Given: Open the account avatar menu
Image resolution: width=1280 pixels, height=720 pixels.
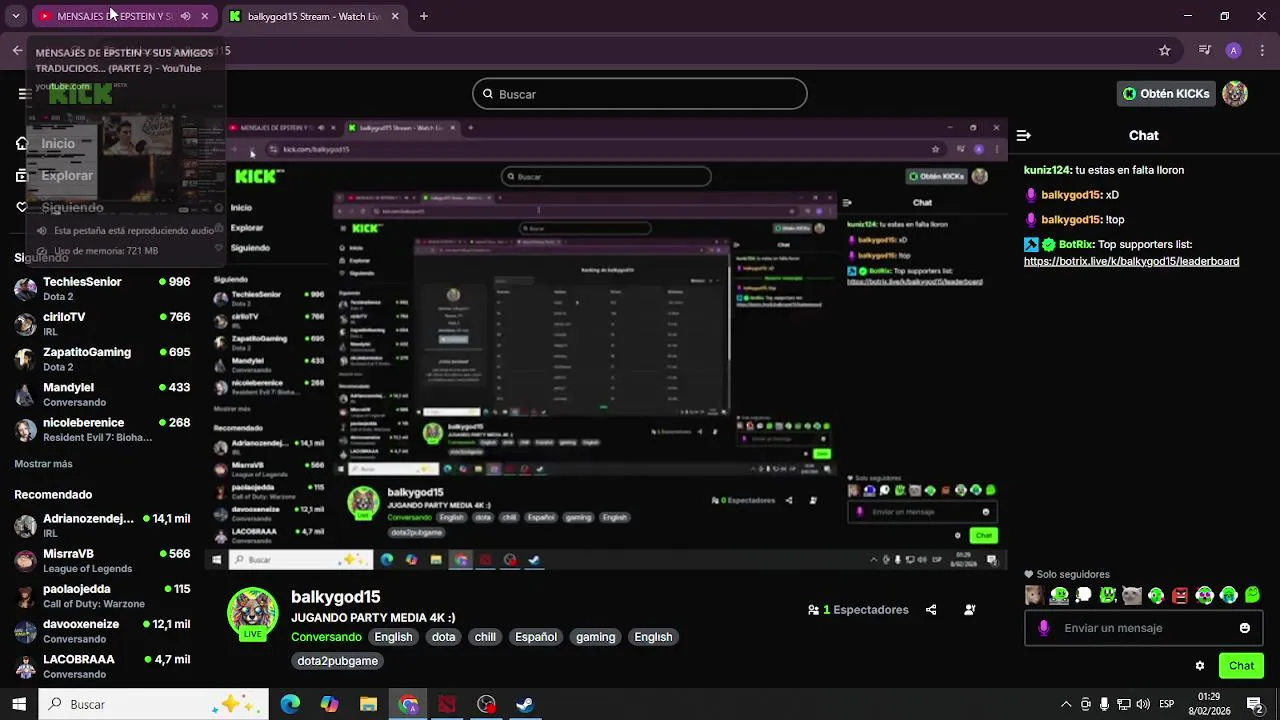Looking at the screenshot, I should (1235, 94).
